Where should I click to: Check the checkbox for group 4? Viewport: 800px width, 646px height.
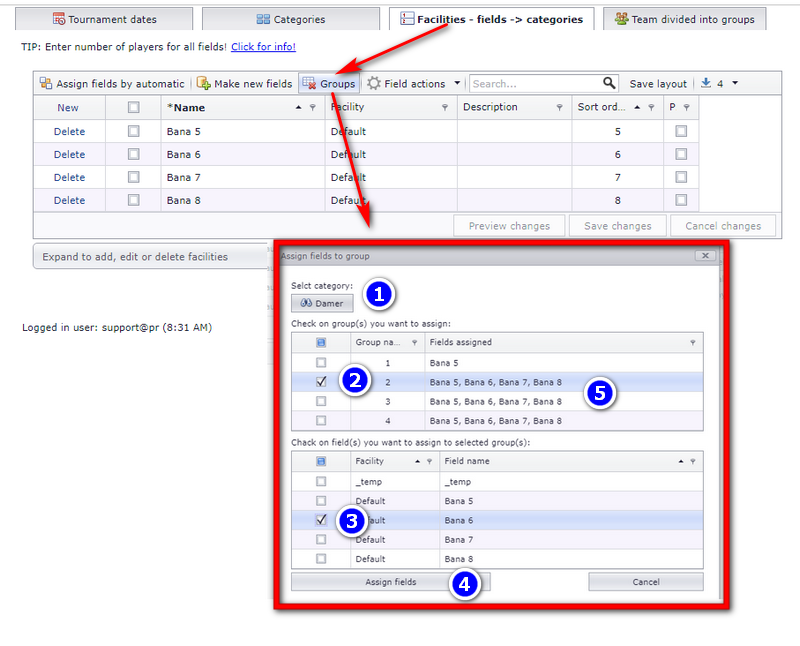point(321,420)
